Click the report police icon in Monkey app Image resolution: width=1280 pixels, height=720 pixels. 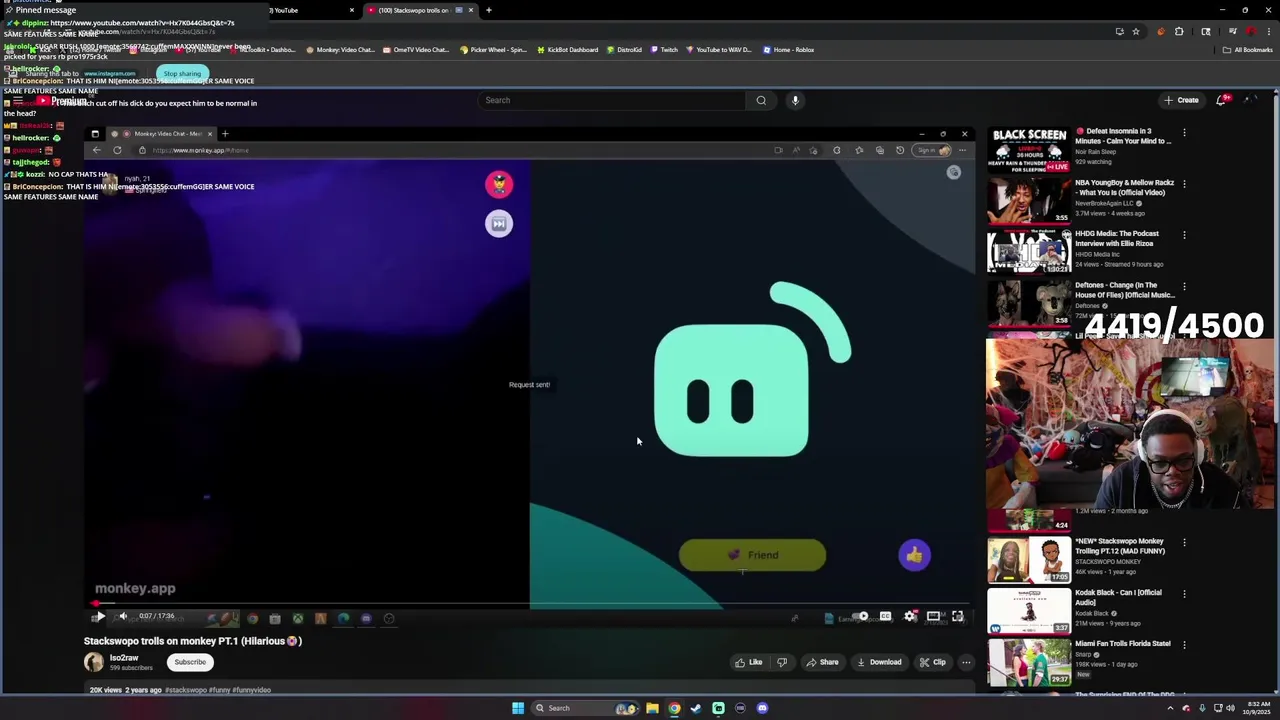pyautogui.click(x=499, y=184)
